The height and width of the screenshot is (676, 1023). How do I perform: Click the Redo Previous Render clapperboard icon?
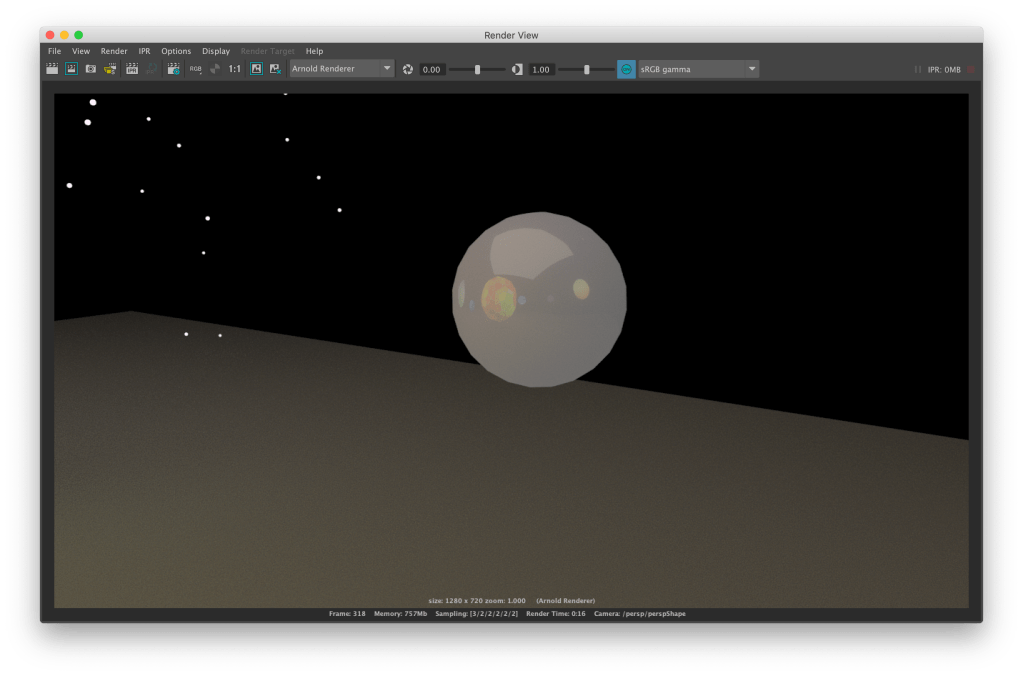point(52,69)
